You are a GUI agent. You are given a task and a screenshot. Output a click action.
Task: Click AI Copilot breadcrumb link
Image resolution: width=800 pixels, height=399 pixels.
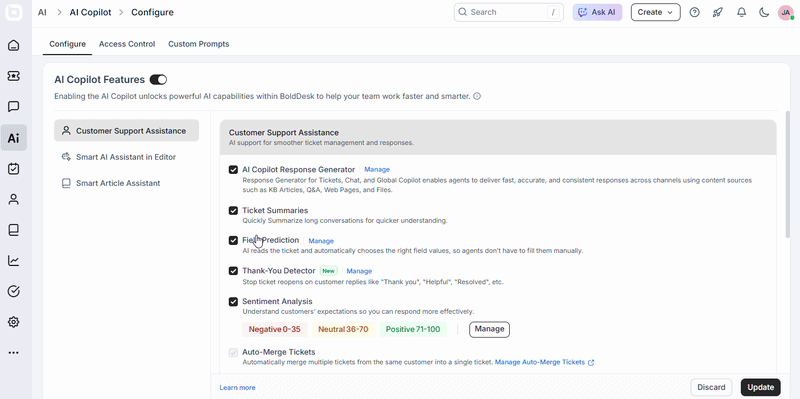point(90,12)
